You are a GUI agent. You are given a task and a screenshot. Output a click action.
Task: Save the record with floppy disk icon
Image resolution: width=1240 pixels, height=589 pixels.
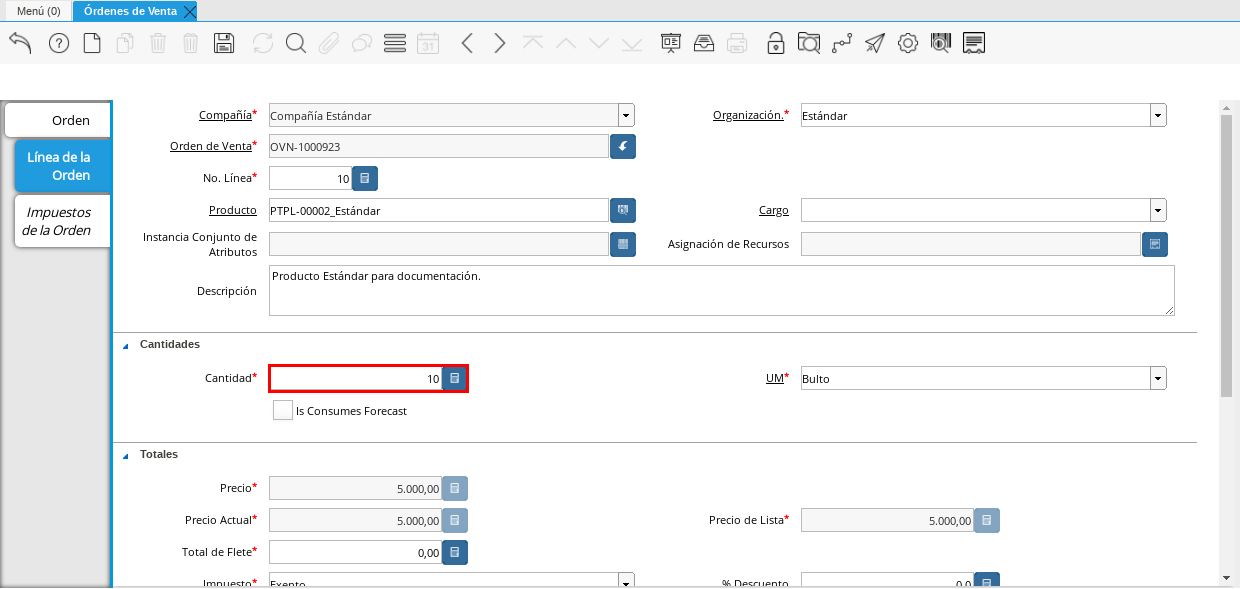224,43
